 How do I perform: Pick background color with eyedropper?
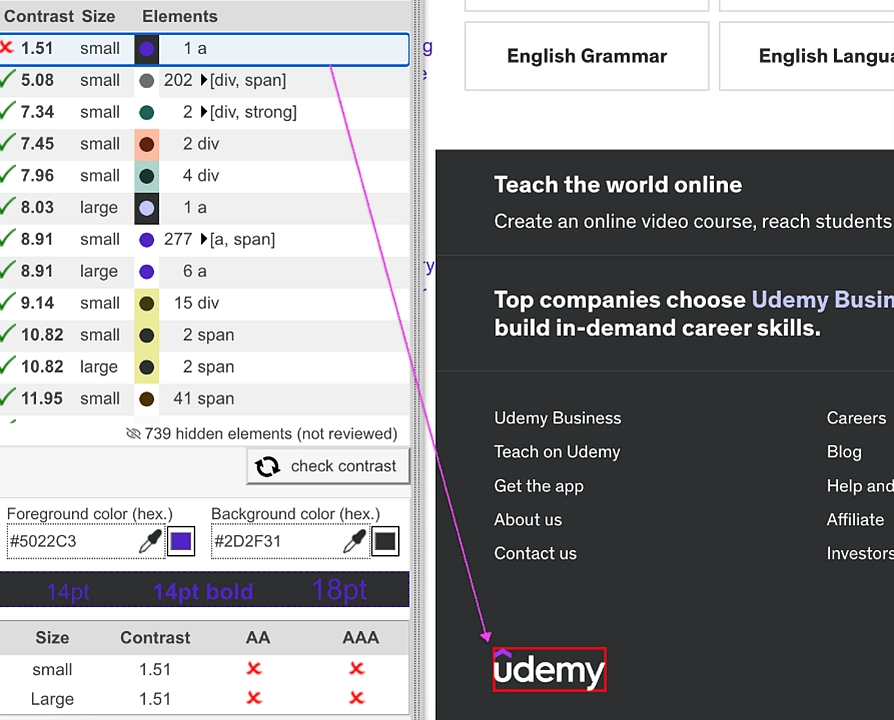pos(354,541)
